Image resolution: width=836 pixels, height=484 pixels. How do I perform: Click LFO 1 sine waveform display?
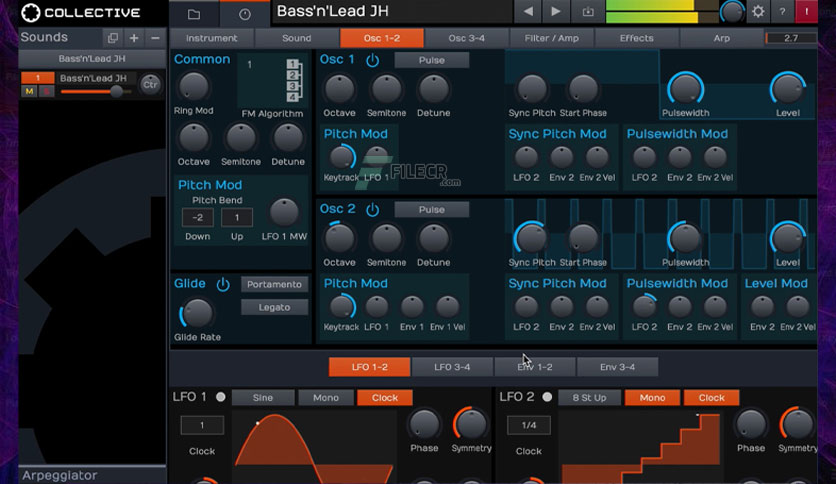point(315,447)
